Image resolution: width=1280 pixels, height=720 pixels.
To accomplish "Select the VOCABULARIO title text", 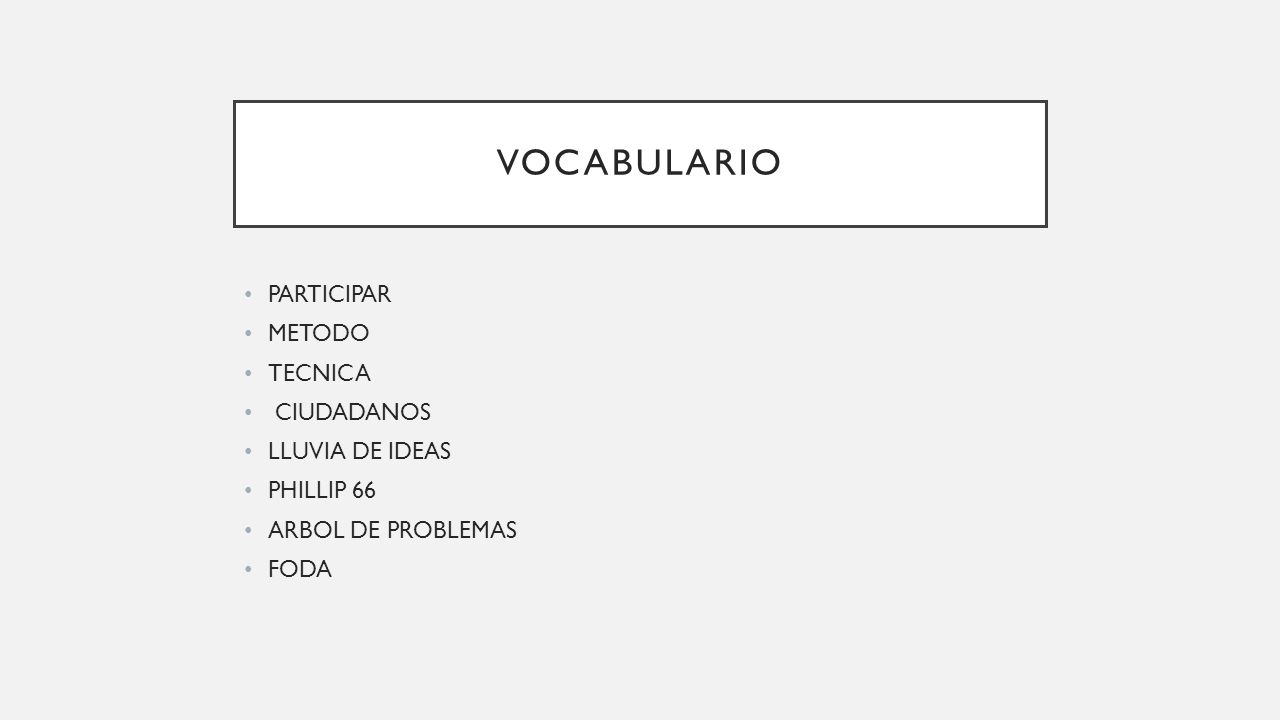I will [x=639, y=163].
